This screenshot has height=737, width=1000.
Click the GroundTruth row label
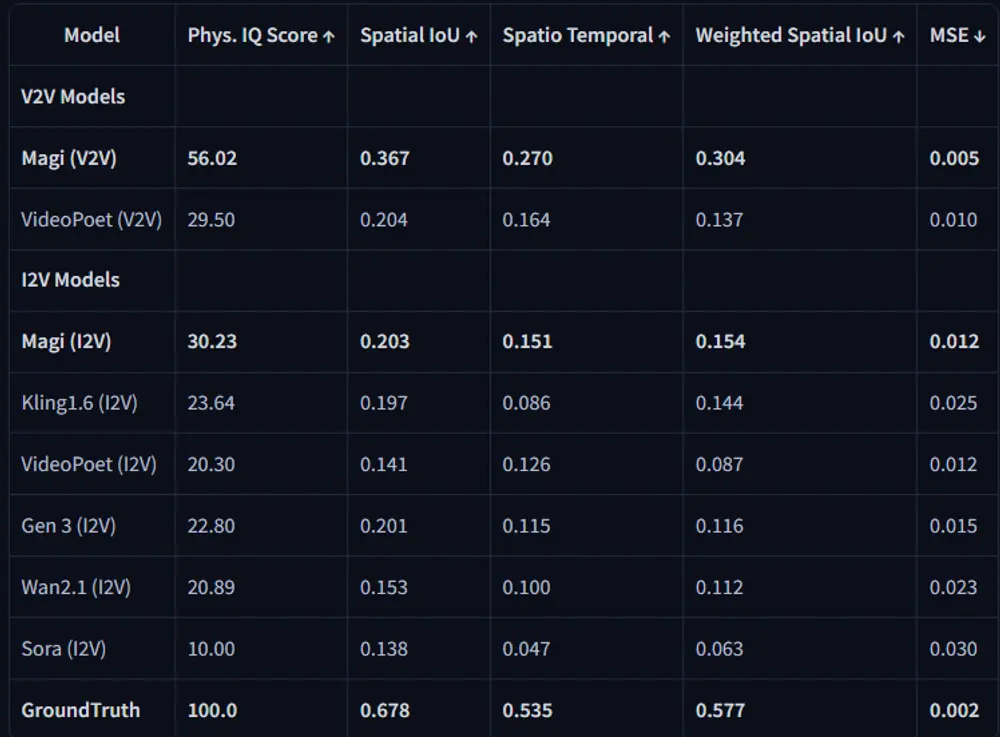coord(80,710)
